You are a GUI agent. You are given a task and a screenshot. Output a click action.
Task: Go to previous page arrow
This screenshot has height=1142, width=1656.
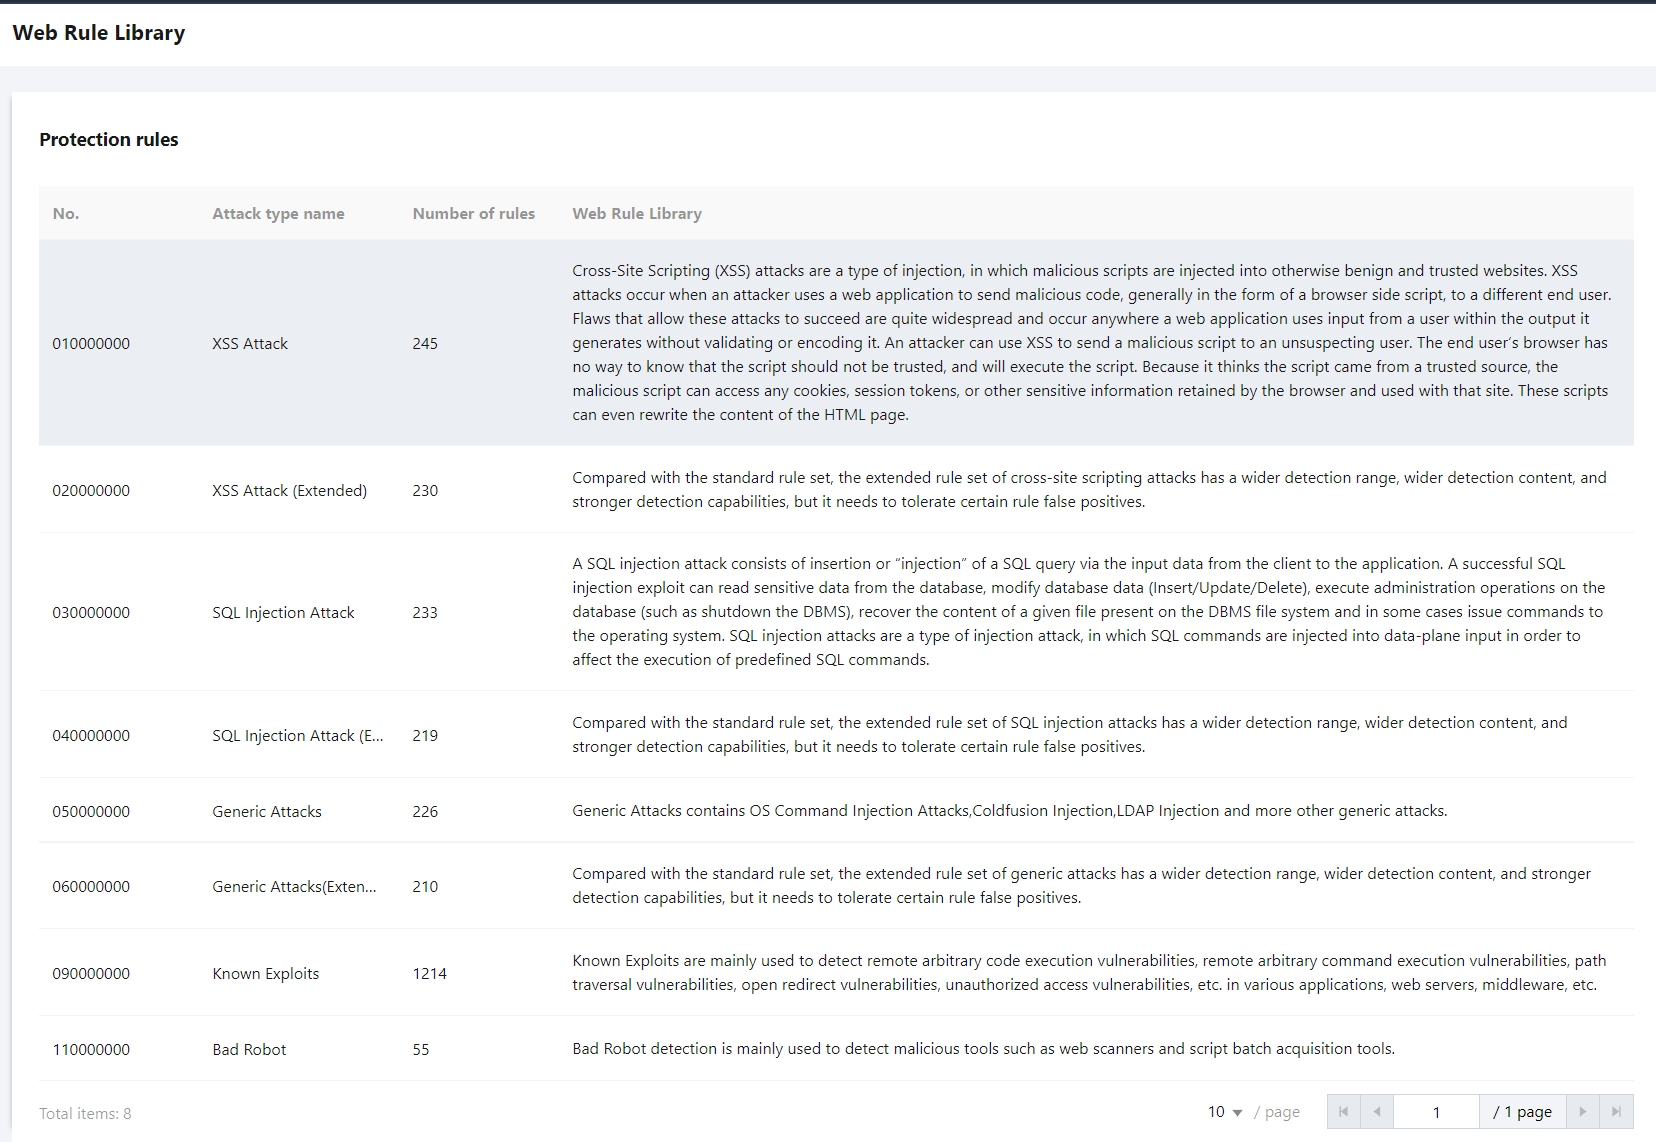click(1377, 1112)
